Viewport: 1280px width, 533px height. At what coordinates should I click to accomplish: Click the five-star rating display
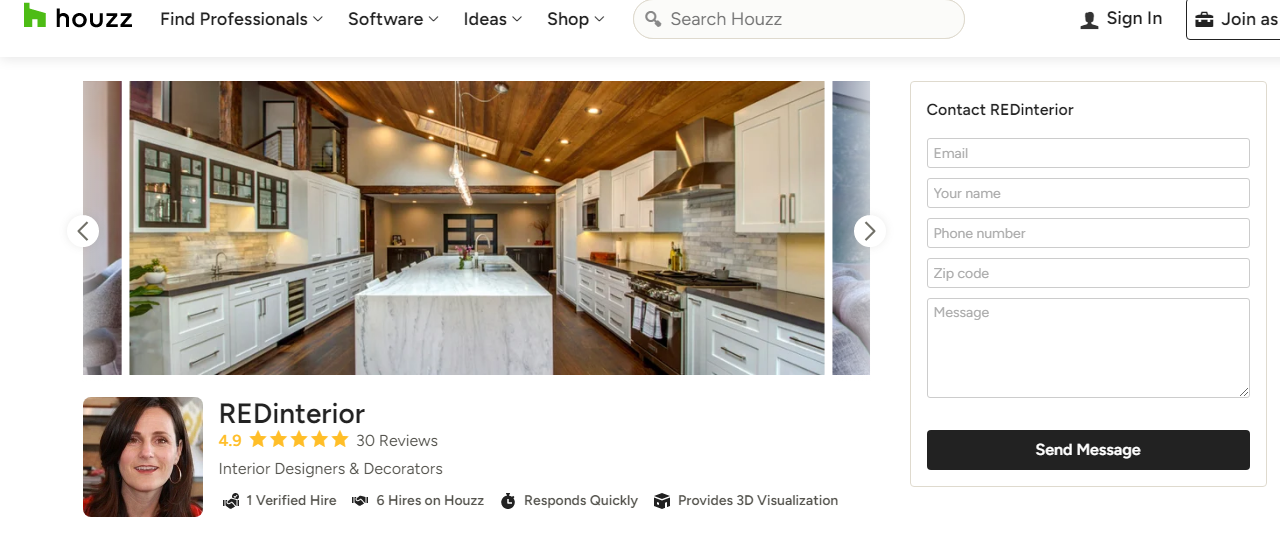tap(298, 440)
